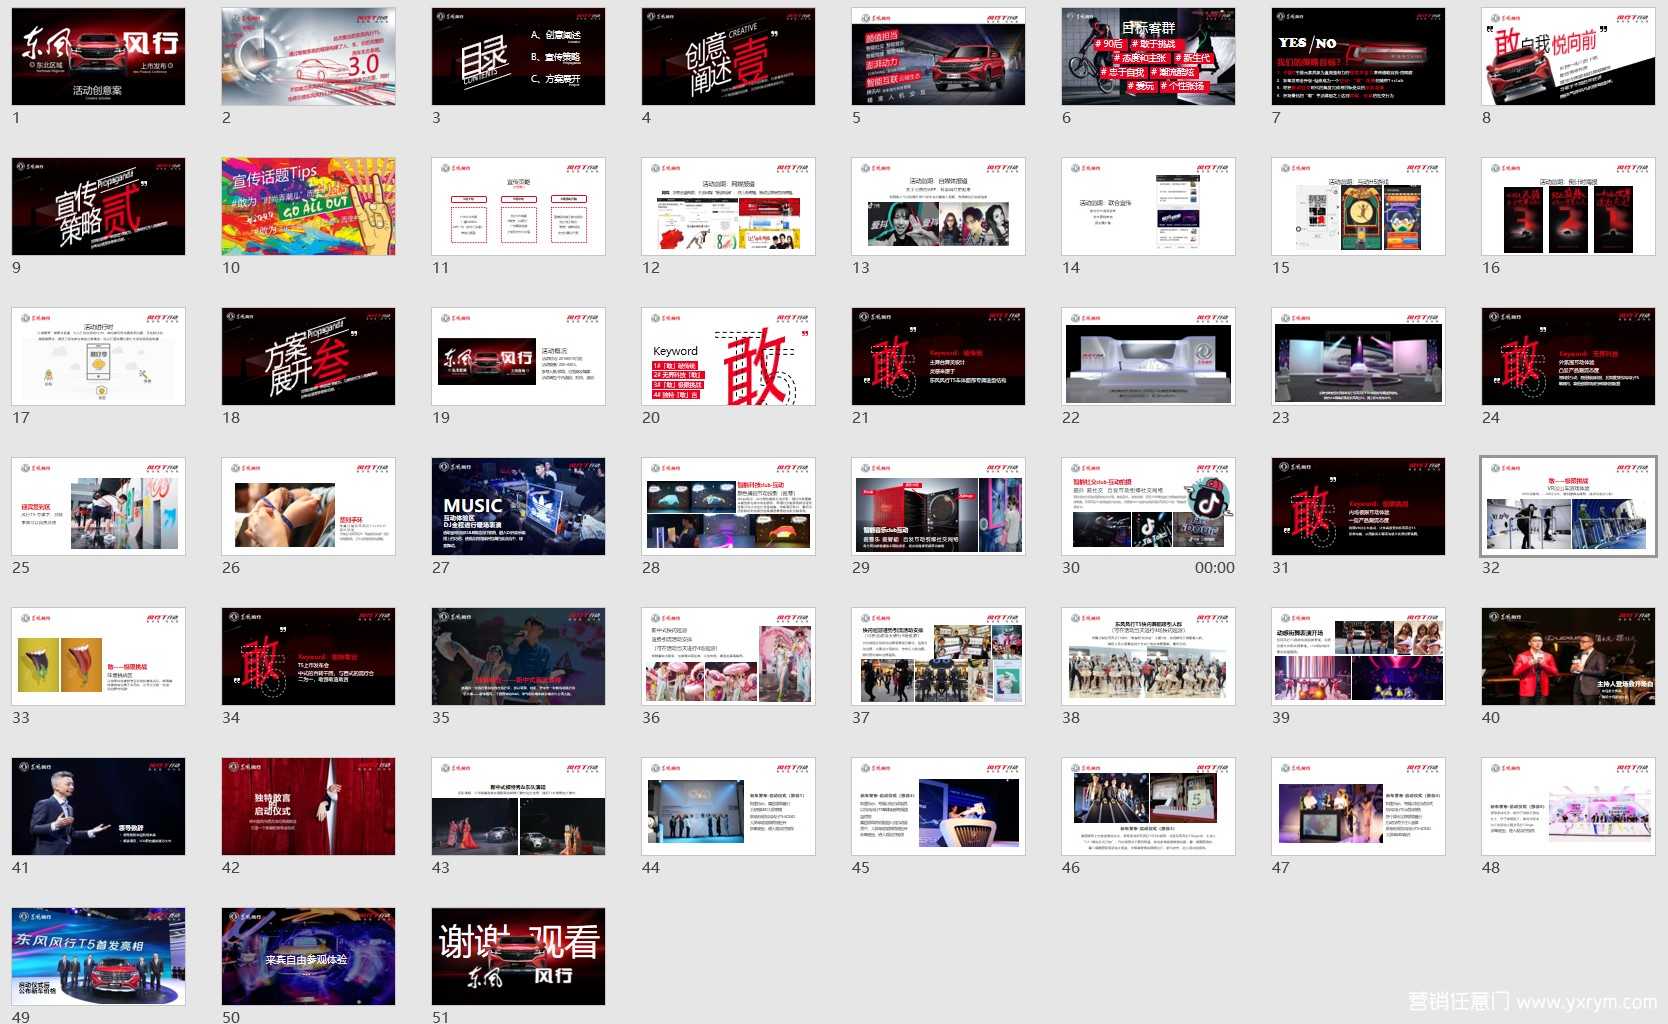Select slide 13 portraits thumbnail

938,206
